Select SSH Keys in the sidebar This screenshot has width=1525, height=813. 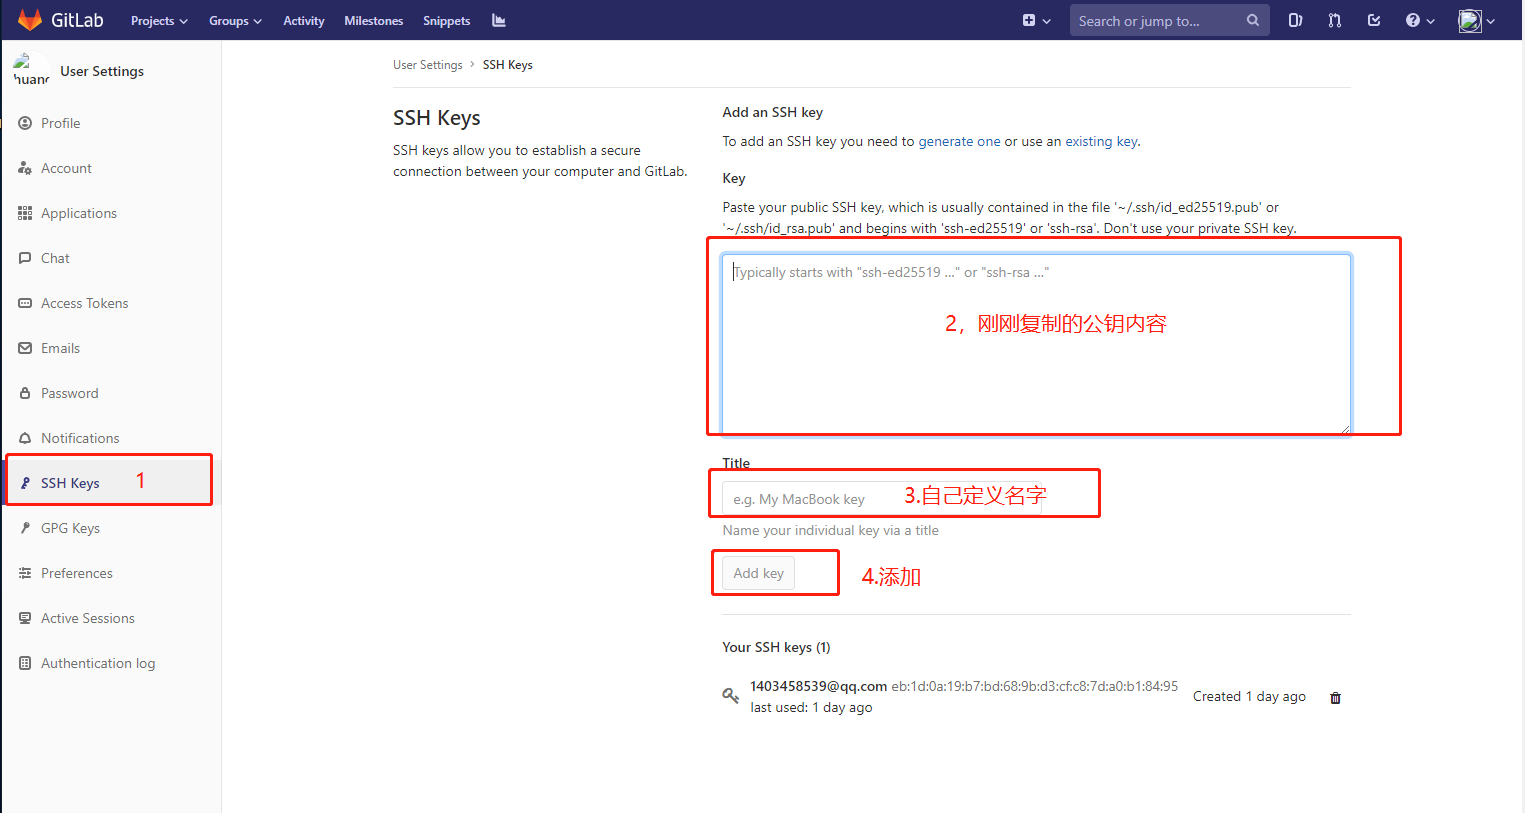[x=70, y=483]
